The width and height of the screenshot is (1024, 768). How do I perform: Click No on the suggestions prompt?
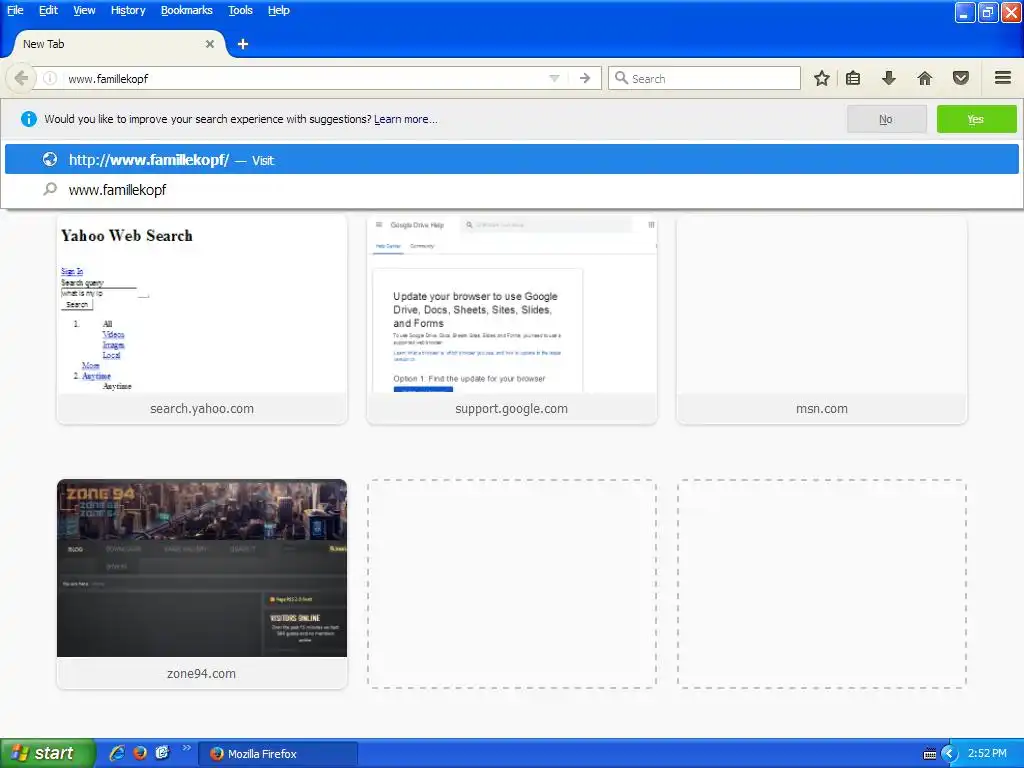pos(886,120)
